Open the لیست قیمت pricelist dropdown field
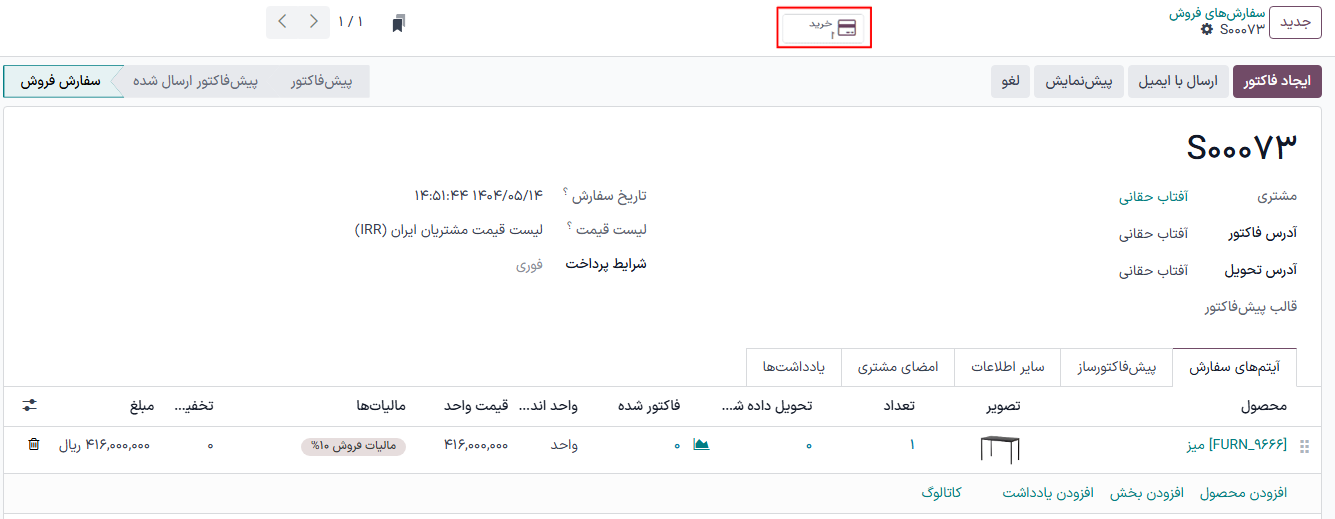Image resolution: width=1335 pixels, height=519 pixels. click(x=448, y=230)
